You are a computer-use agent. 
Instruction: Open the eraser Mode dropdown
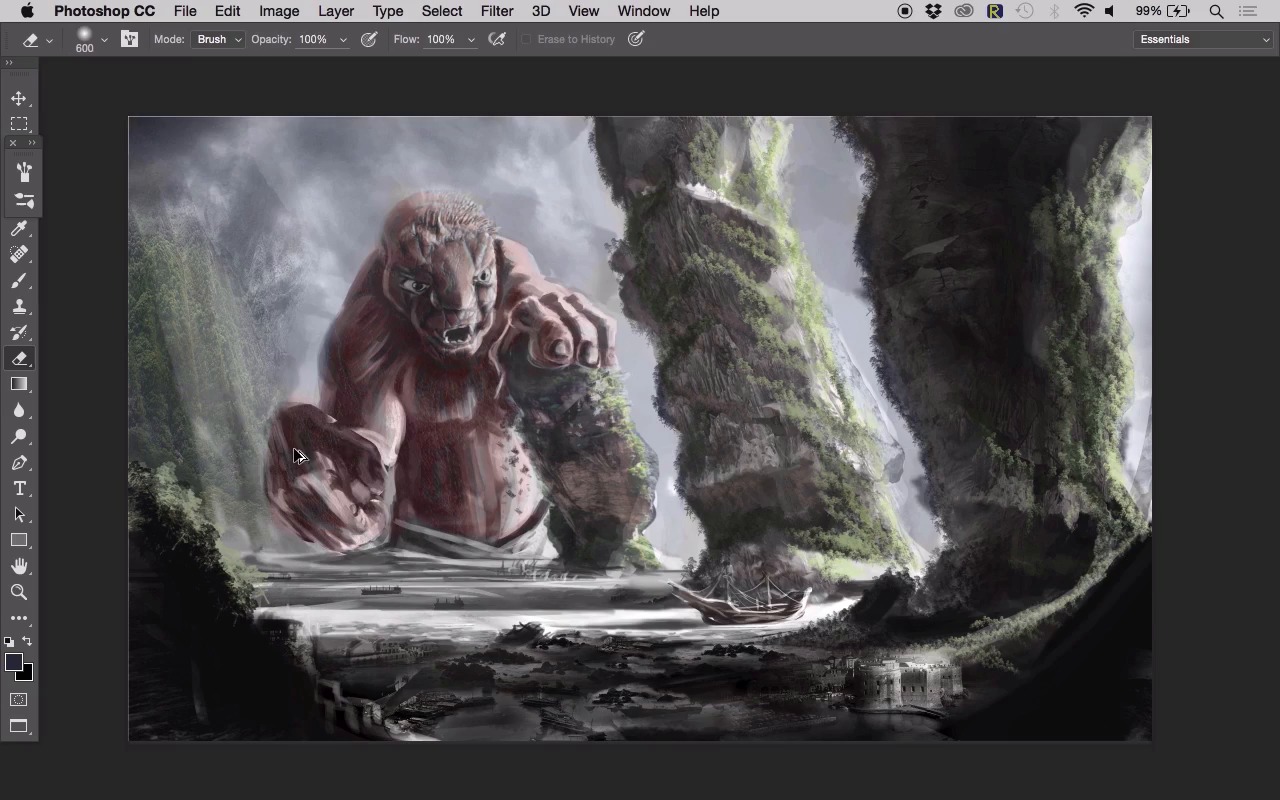[x=218, y=40]
